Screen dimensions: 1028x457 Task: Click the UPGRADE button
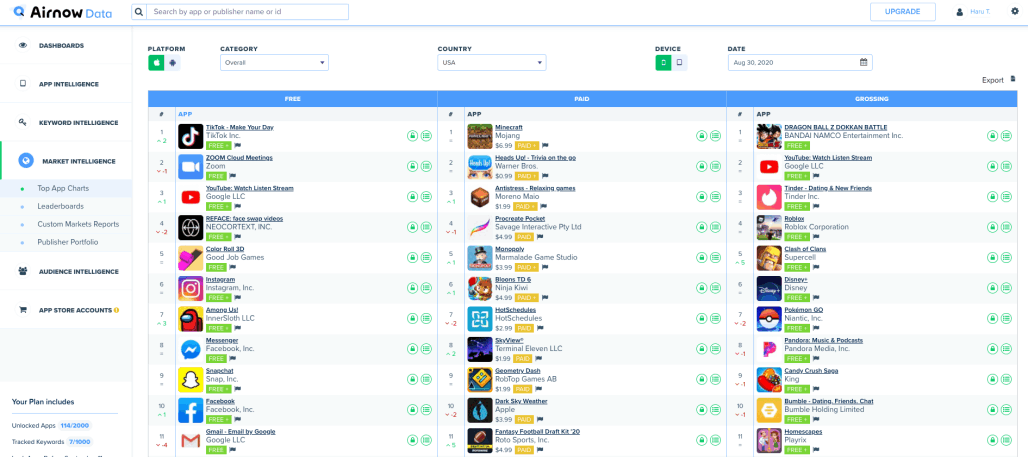[x=903, y=12]
